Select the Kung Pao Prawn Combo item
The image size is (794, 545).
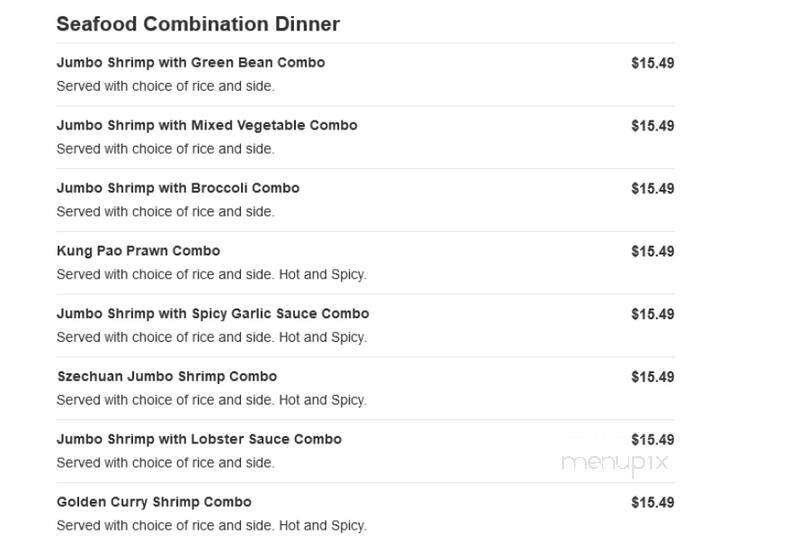[x=138, y=251]
